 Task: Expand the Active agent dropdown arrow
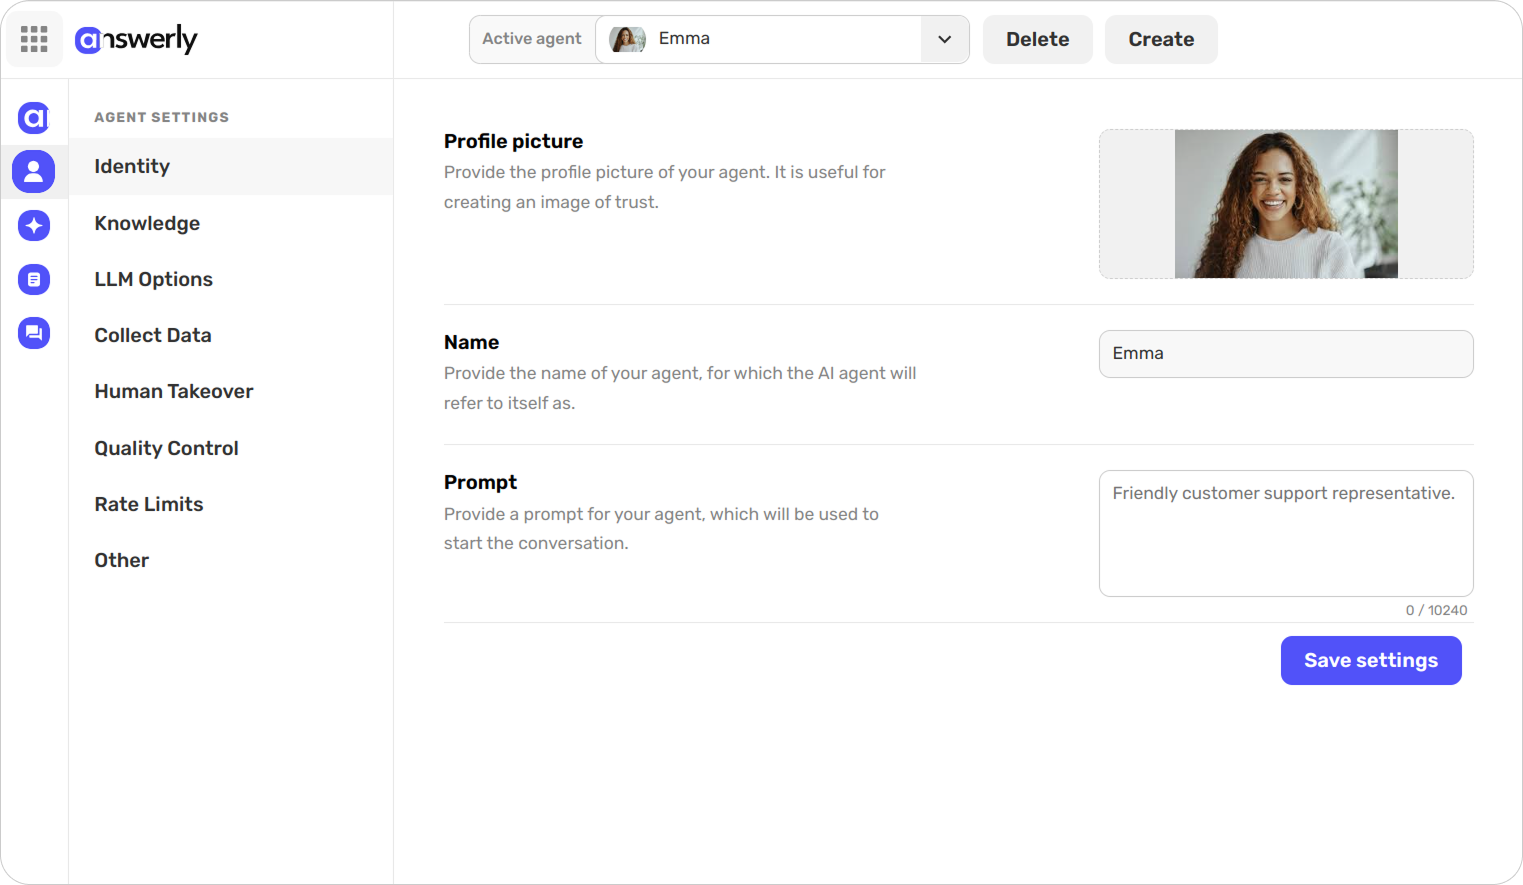point(944,39)
